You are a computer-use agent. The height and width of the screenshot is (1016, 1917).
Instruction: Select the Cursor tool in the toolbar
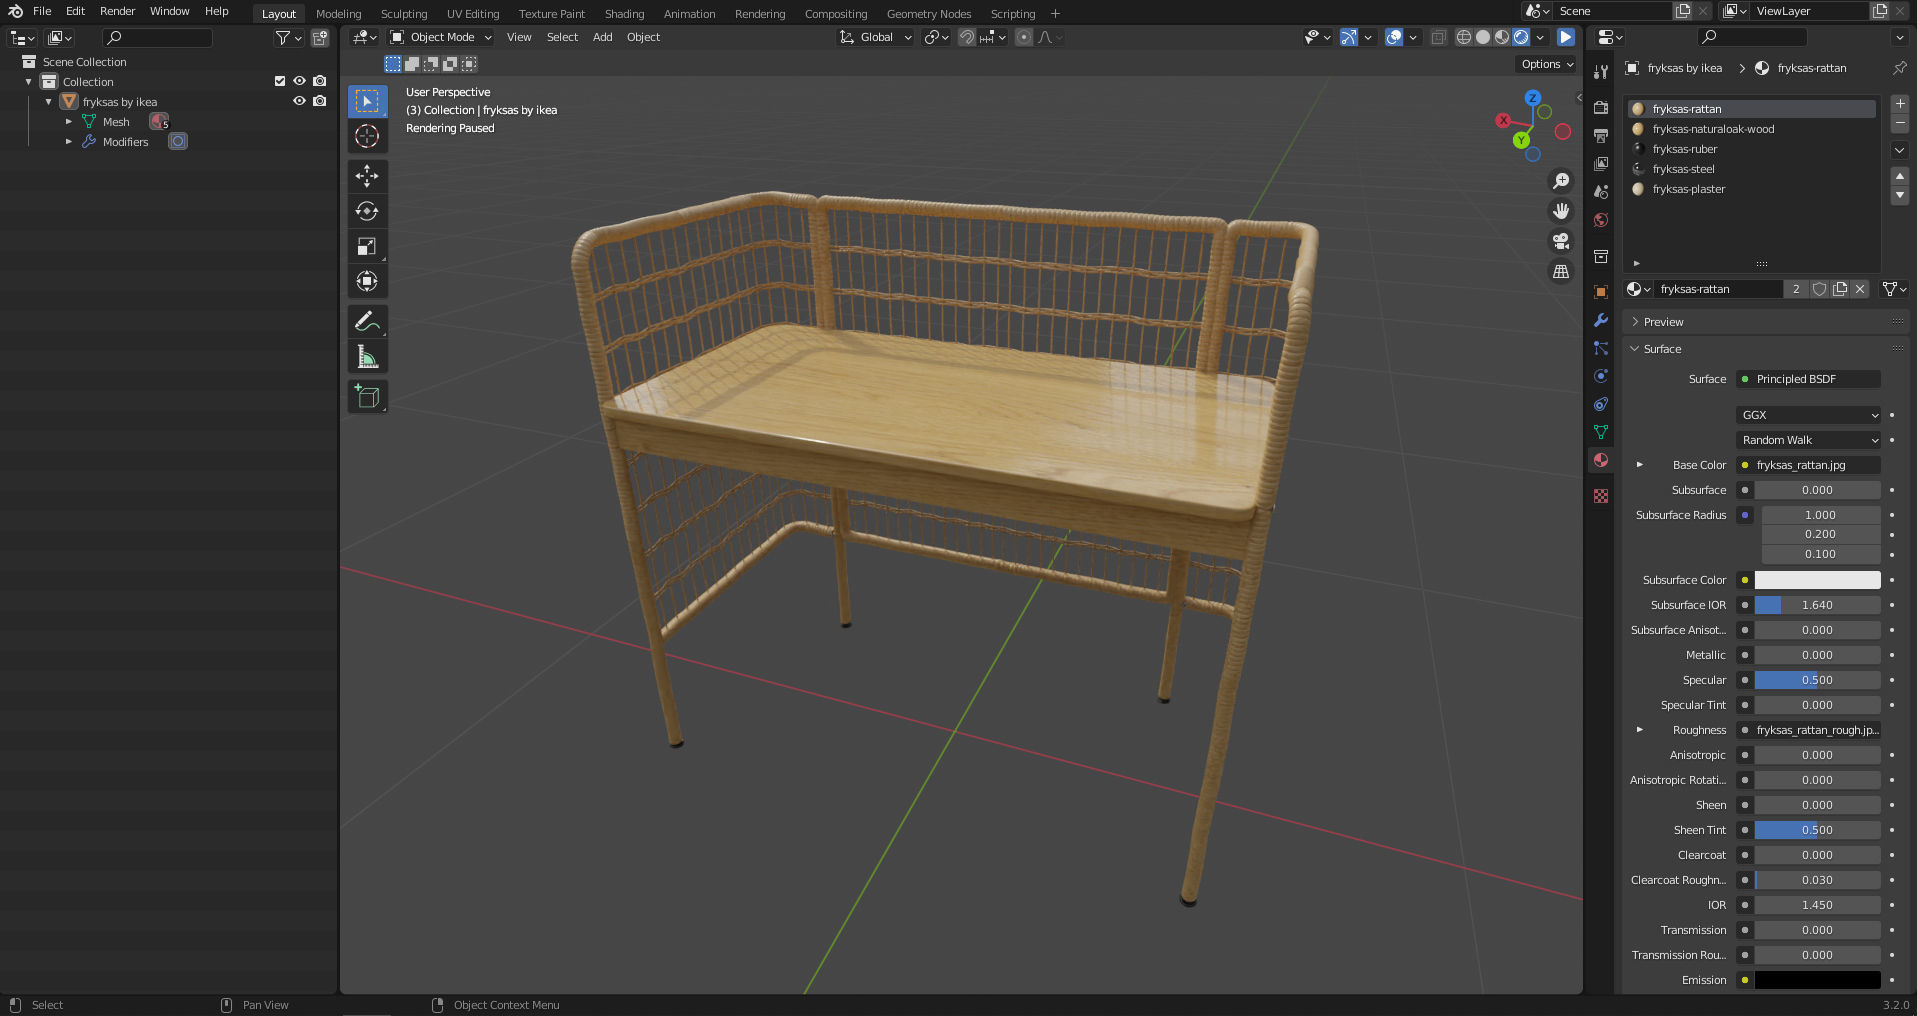point(367,136)
